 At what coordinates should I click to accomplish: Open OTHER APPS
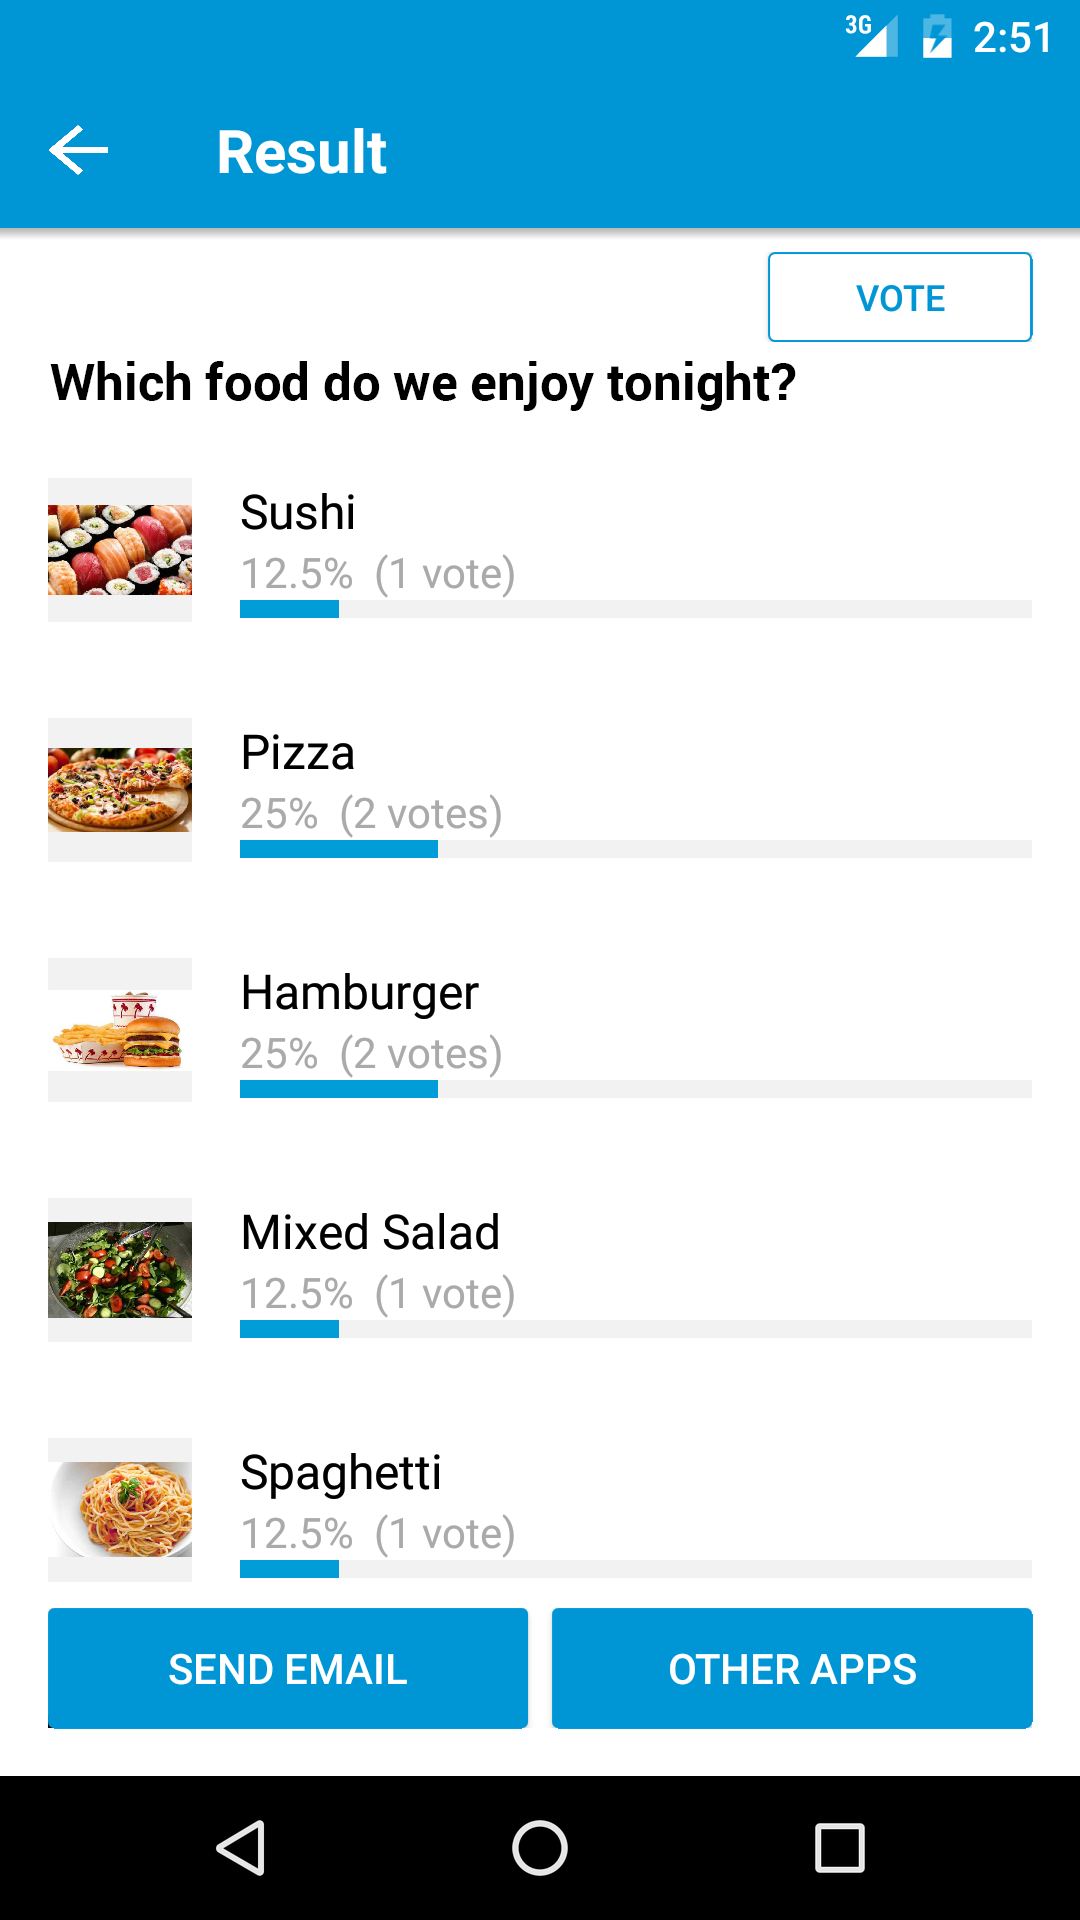[x=791, y=1668]
